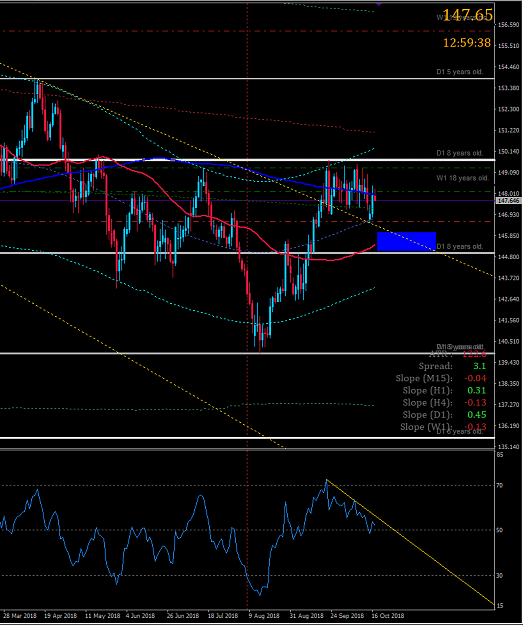Click the 18 Jul 2018 date label
The image size is (523, 625).
click(223, 616)
